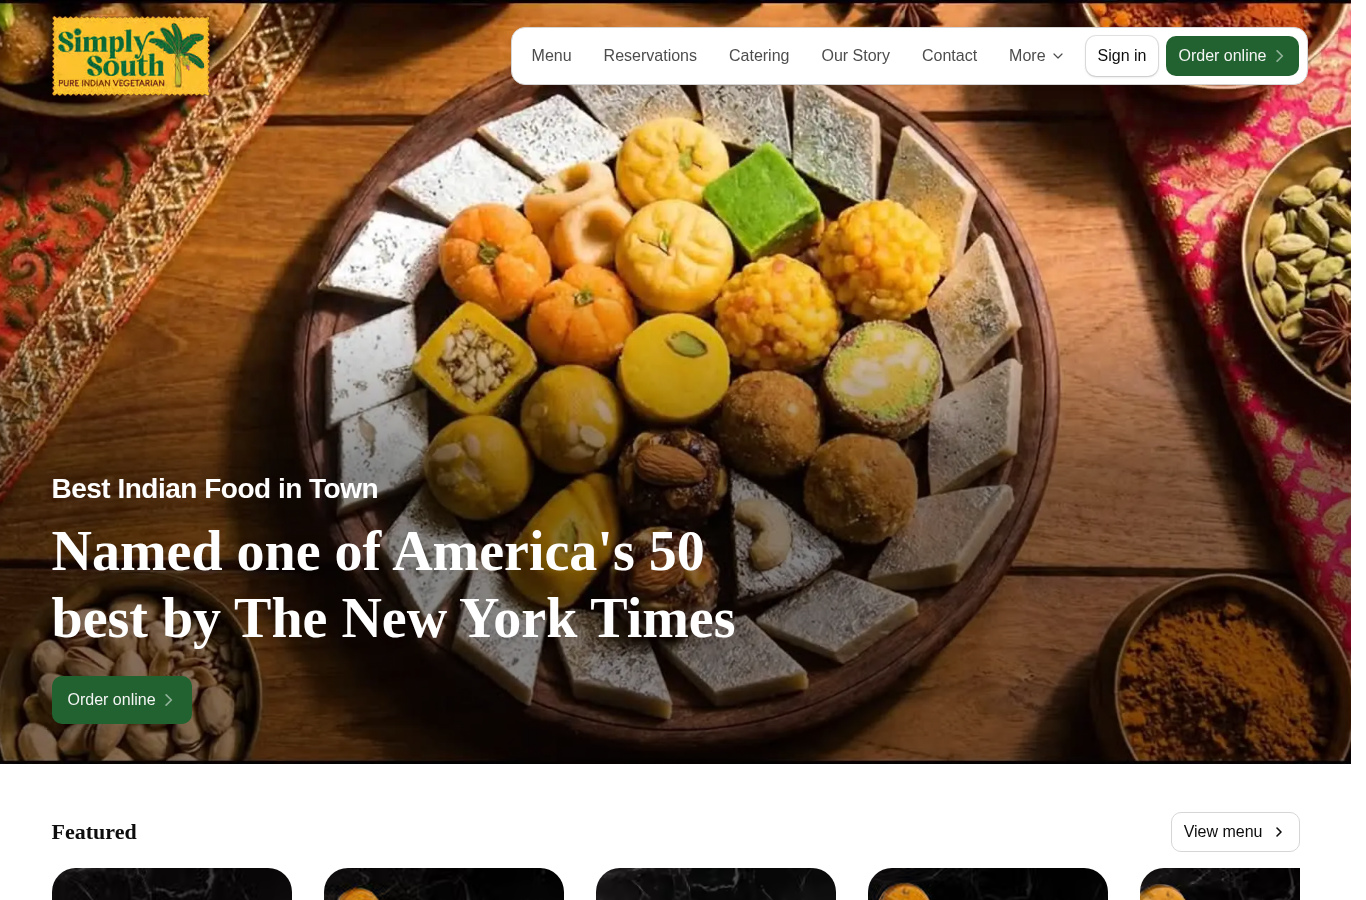Click the Sign in button

1121,56
